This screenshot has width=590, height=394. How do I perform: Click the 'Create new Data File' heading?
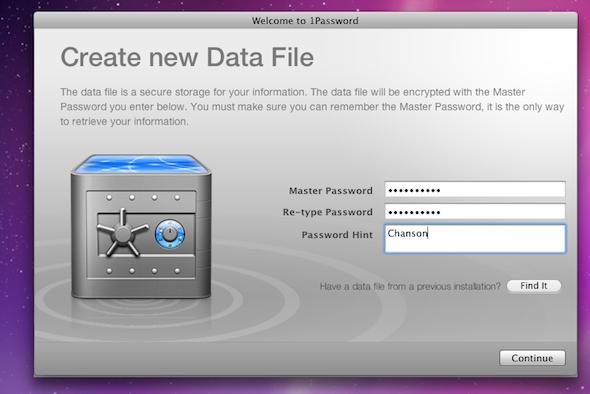click(187, 57)
